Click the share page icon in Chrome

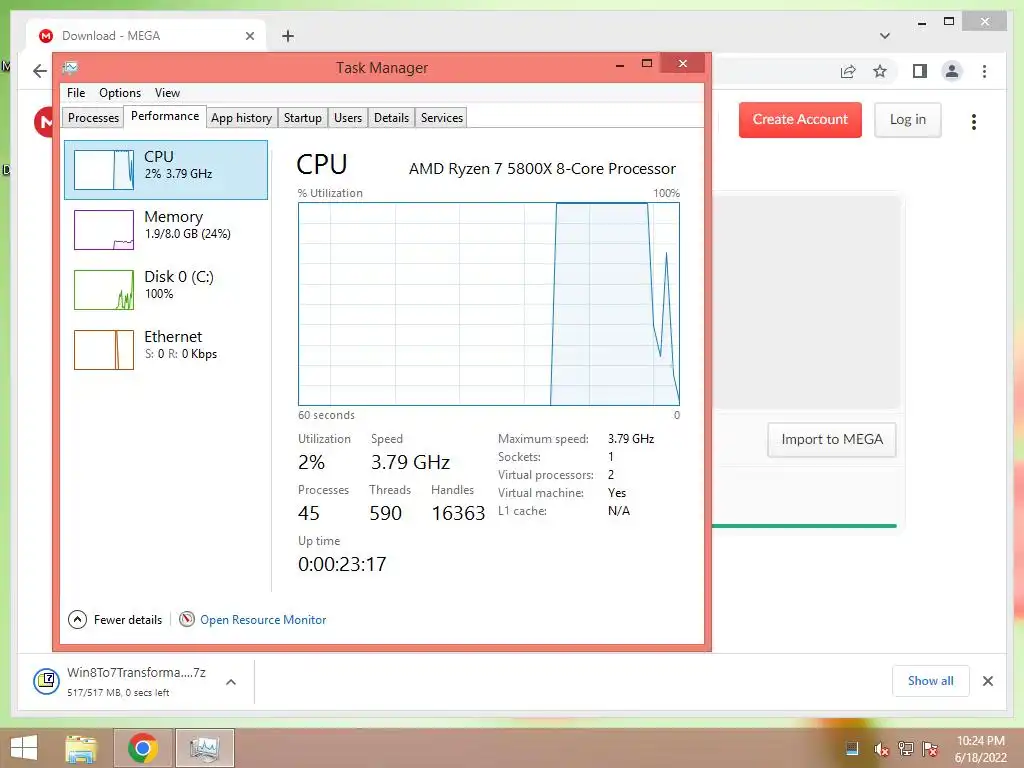pyautogui.click(x=848, y=71)
